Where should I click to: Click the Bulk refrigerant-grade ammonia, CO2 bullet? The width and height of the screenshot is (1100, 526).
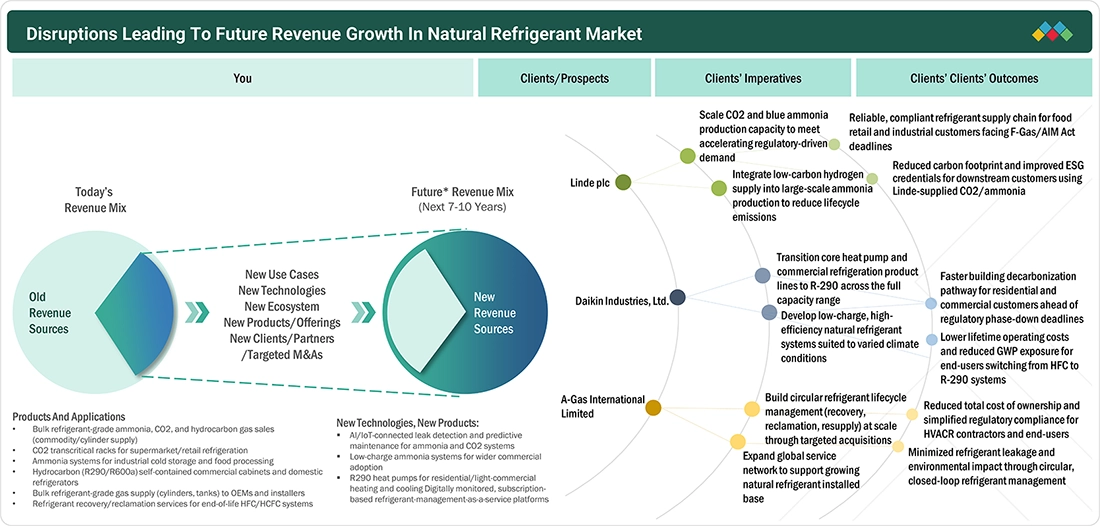coord(155,433)
